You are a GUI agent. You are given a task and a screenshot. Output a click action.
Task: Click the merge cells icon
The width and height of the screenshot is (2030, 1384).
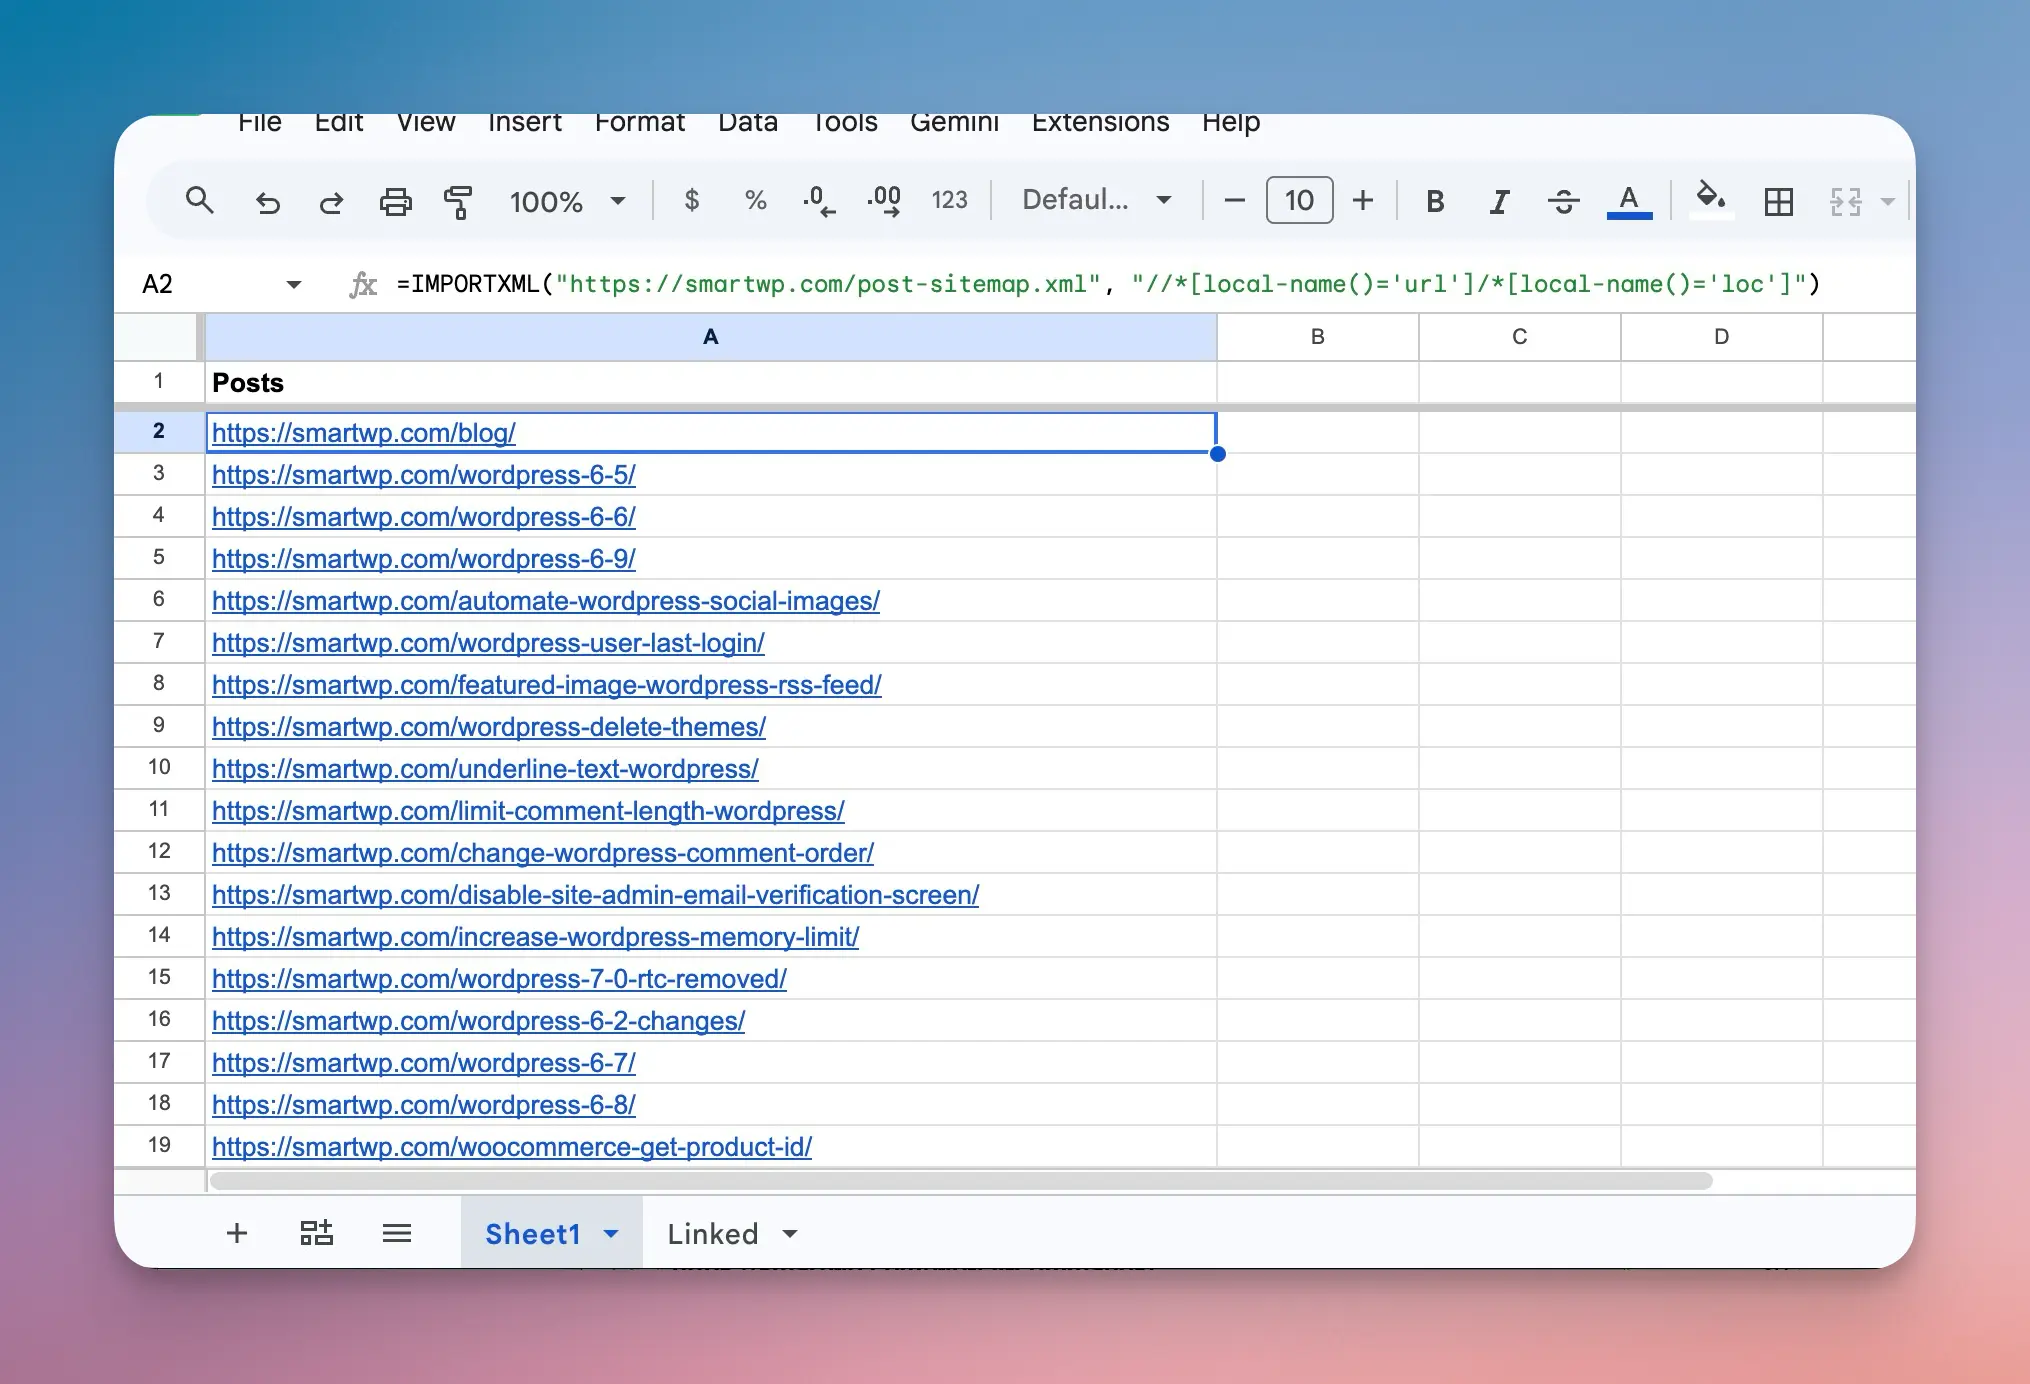(1846, 201)
